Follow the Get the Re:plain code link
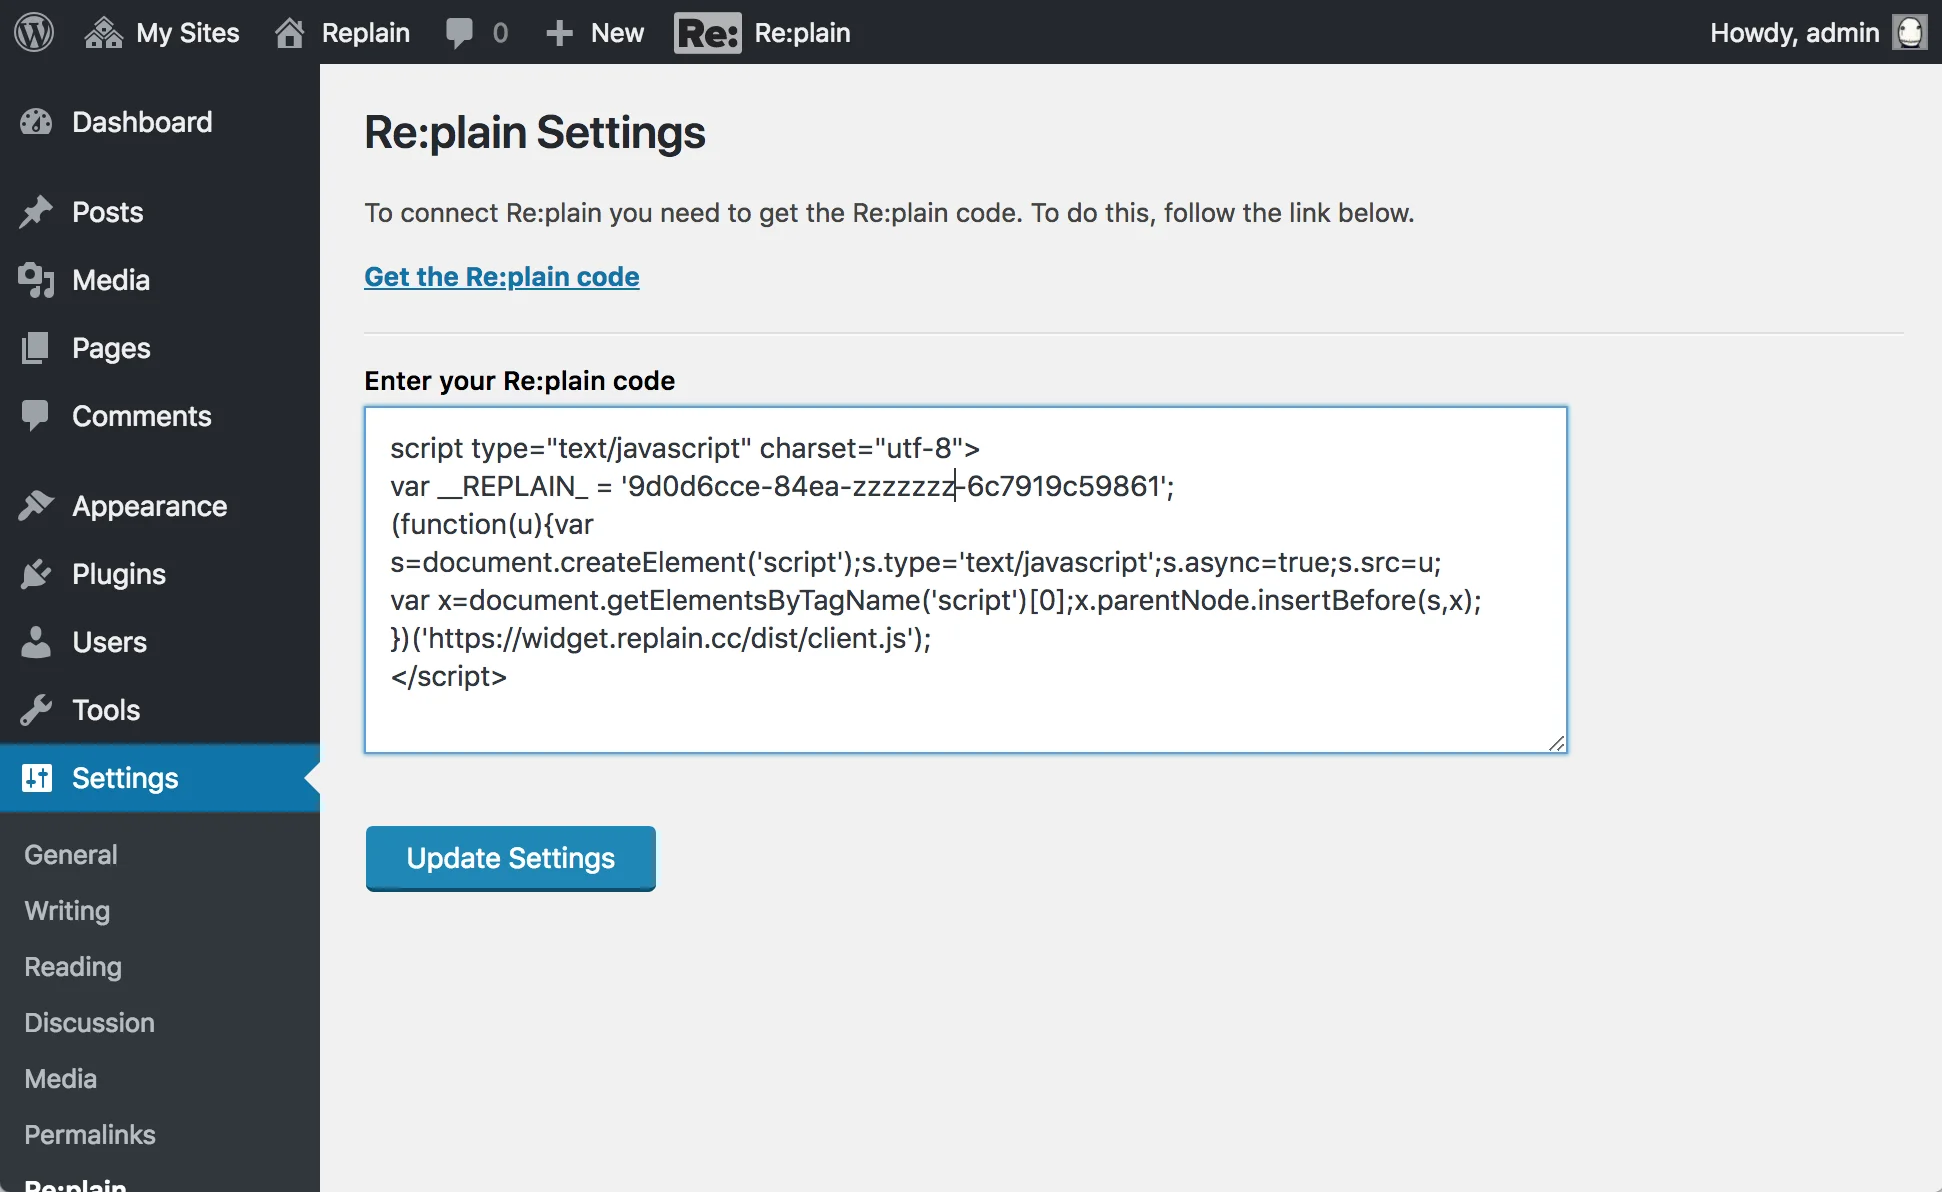 pos(502,277)
